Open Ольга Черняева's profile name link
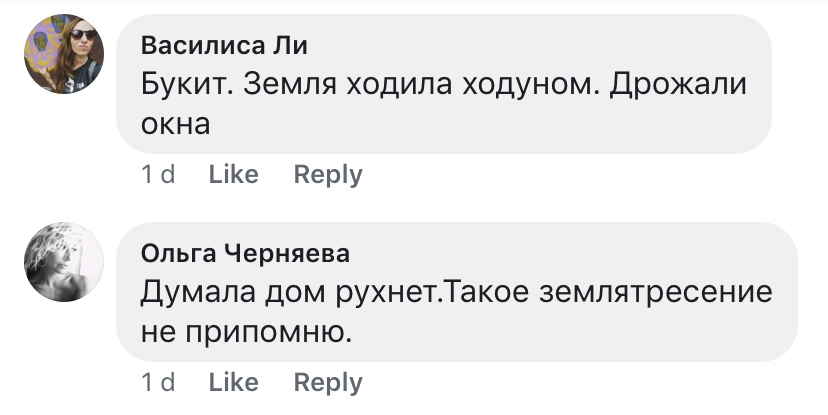The height and width of the screenshot is (415, 828). (x=245, y=253)
